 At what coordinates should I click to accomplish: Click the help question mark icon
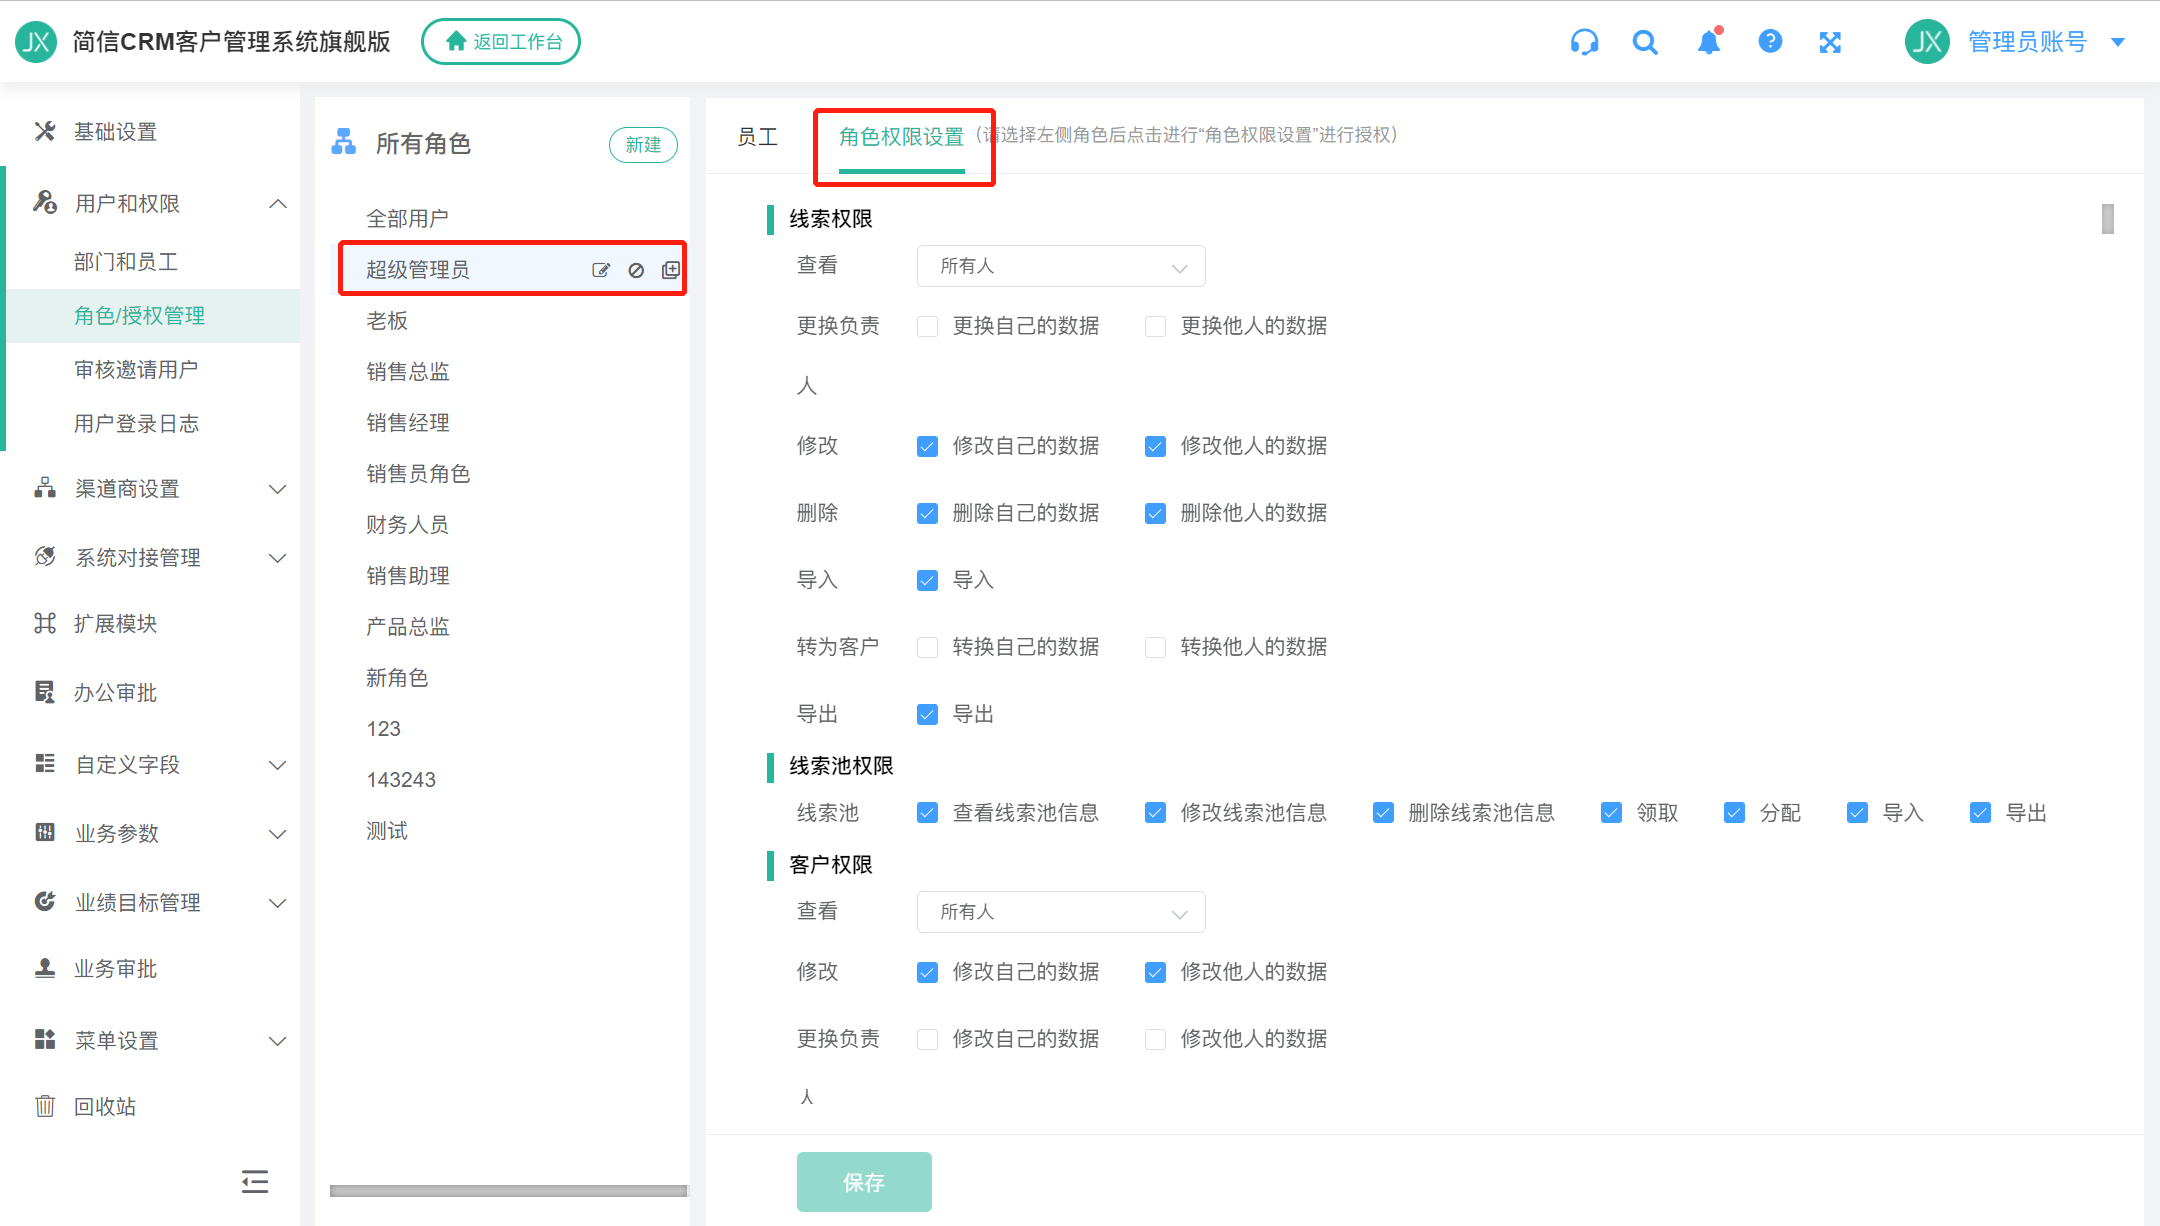point(1770,42)
